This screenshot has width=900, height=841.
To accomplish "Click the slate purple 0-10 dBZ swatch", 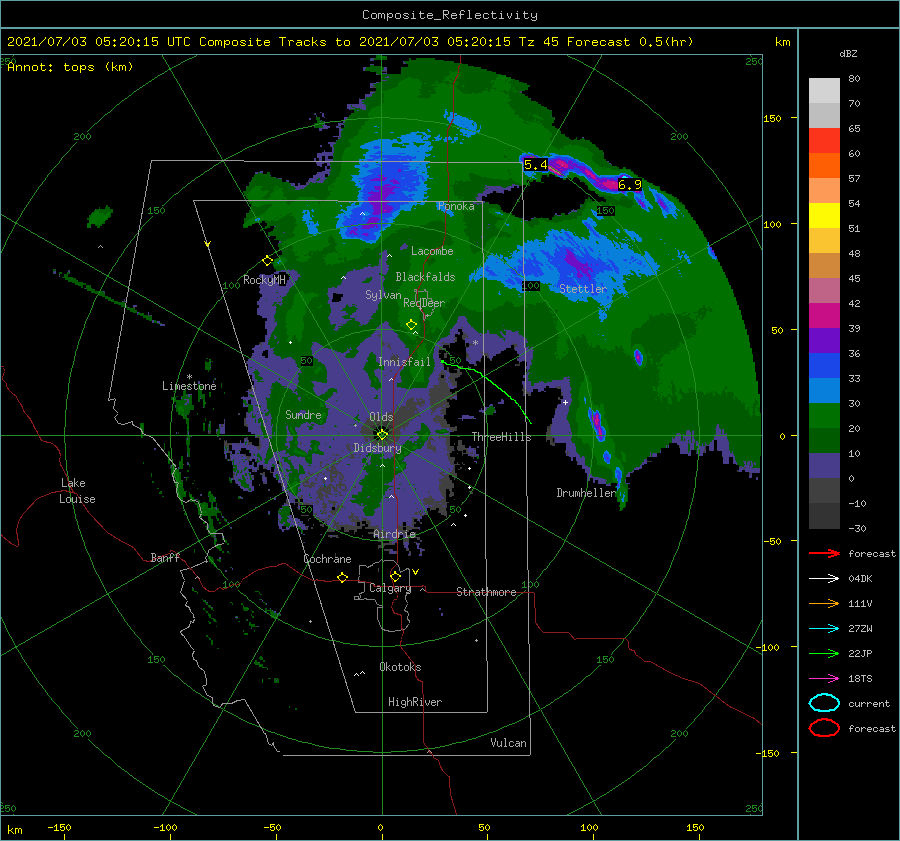I will pos(824,466).
